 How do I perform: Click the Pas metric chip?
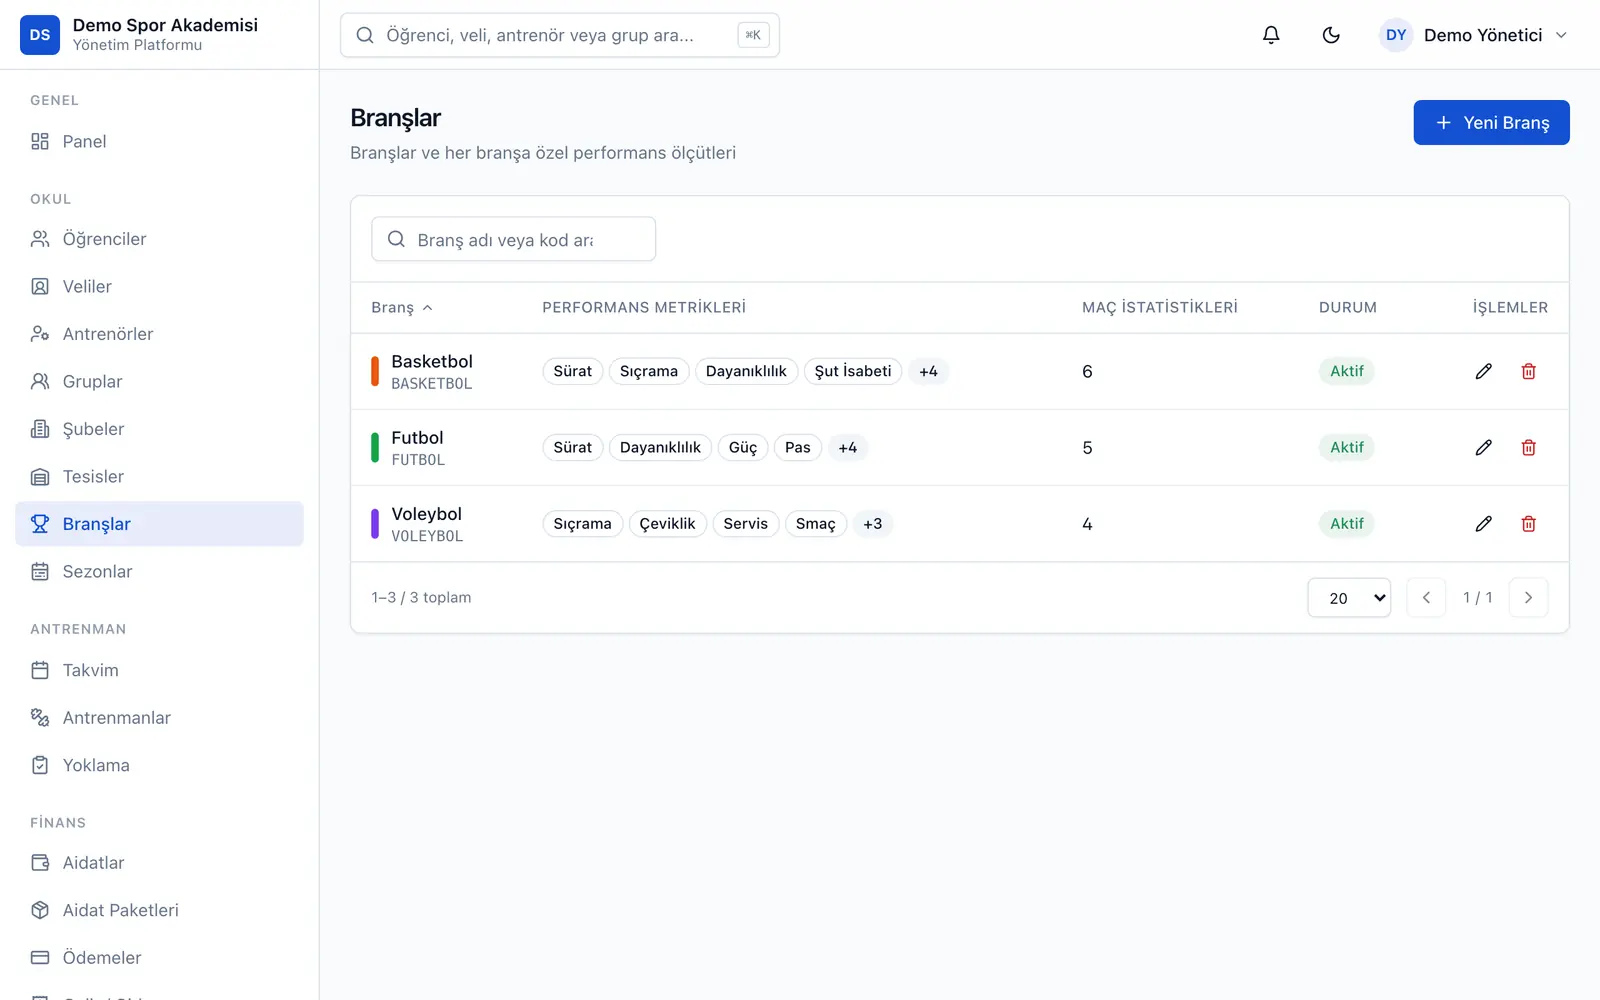pos(798,447)
